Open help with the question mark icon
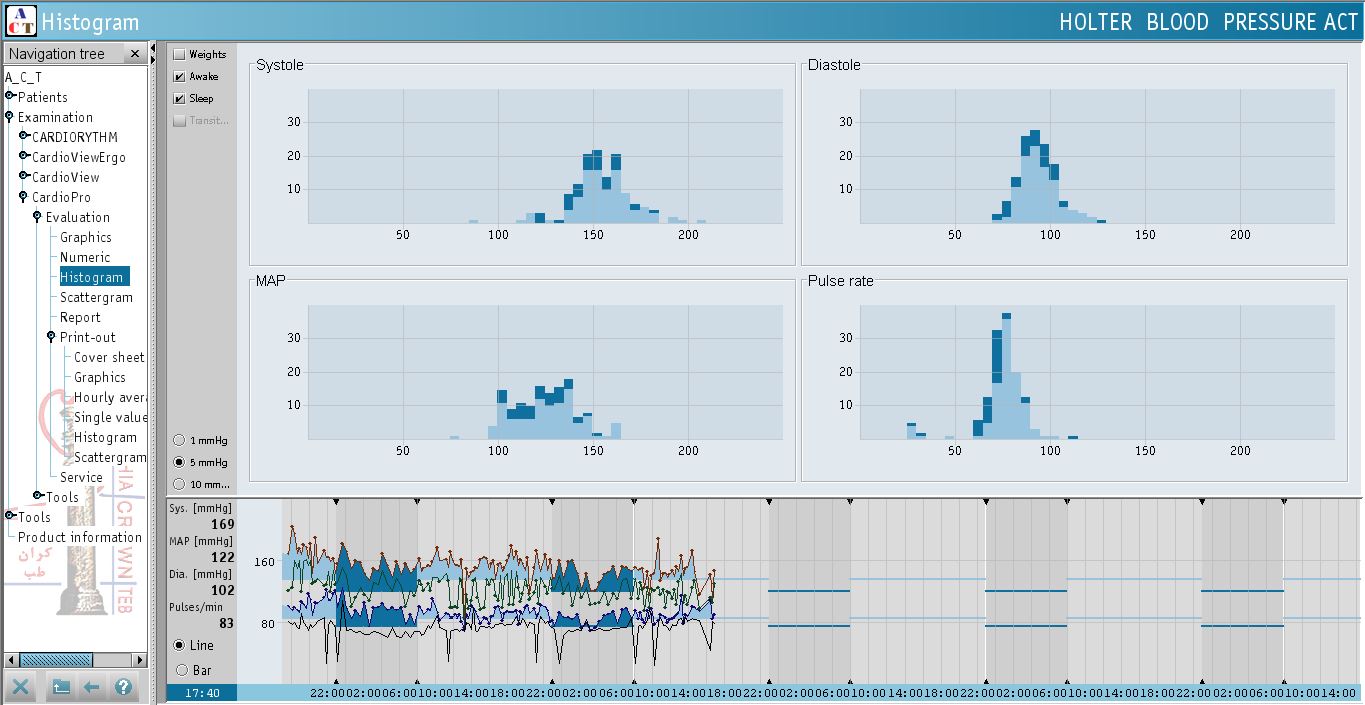The width and height of the screenshot is (1365, 705). (x=123, y=687)
